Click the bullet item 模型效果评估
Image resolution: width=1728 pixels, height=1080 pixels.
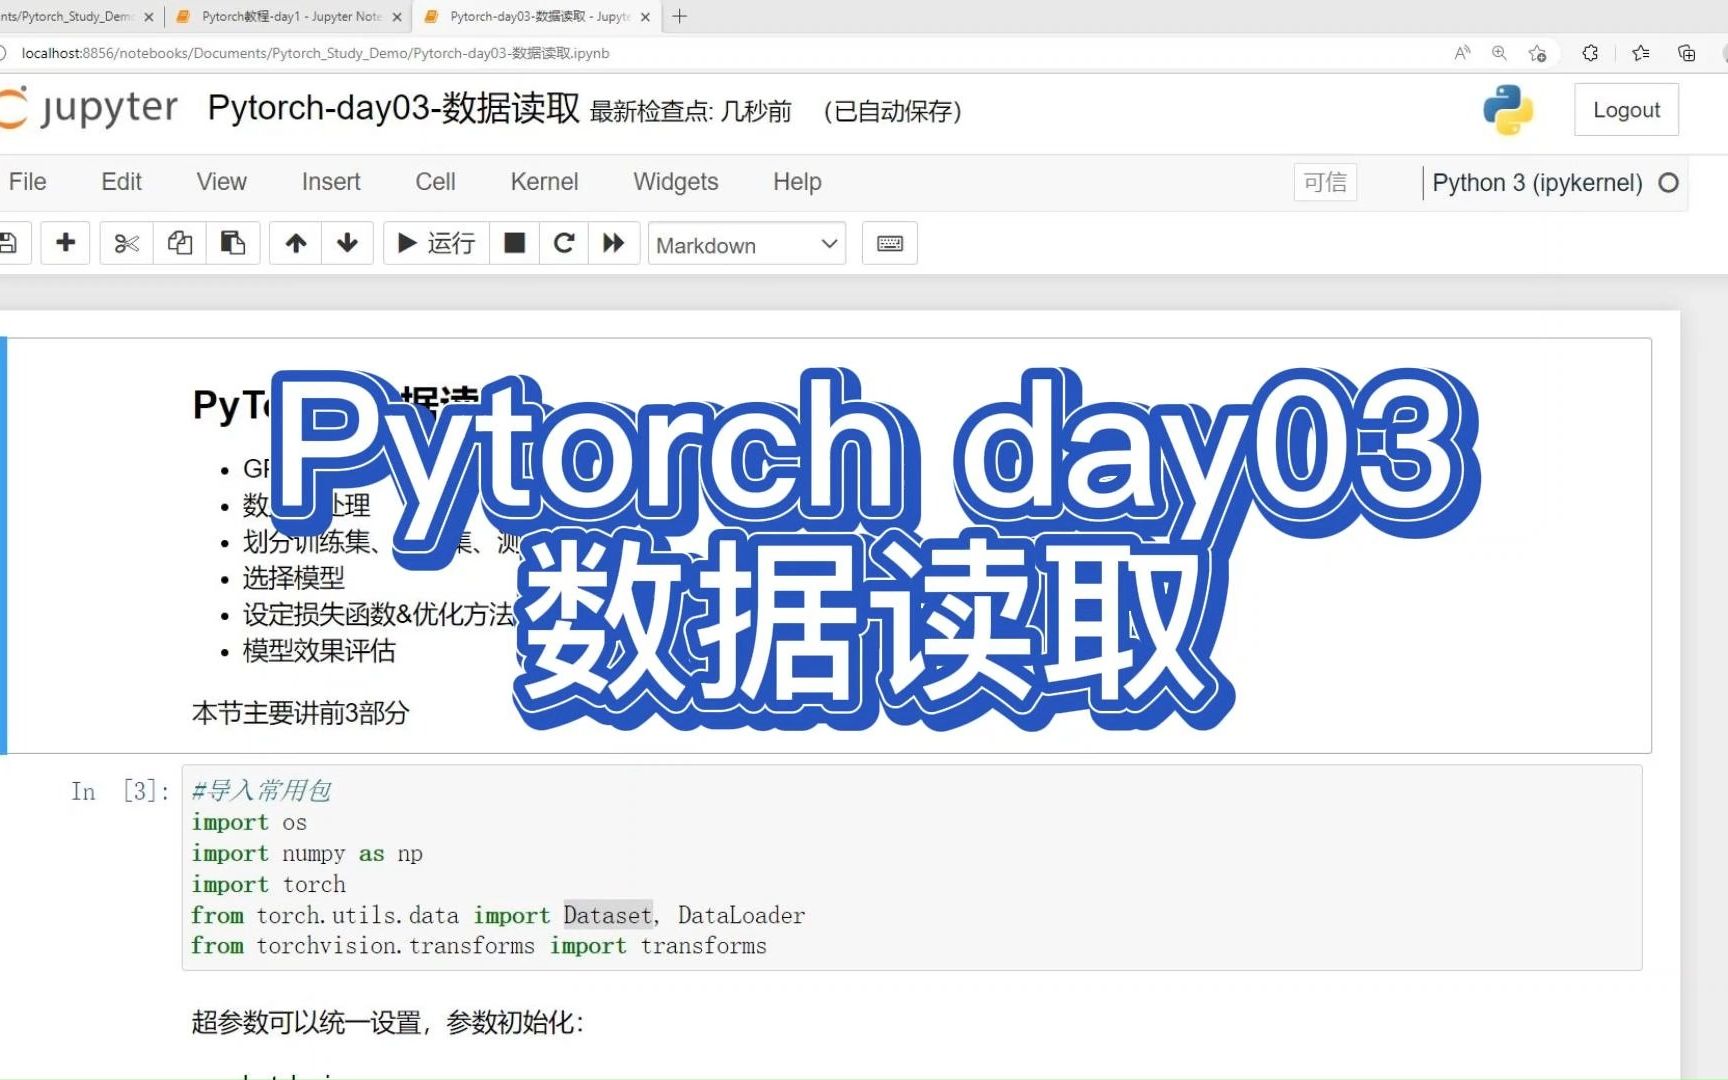click(x=319, y=651)
